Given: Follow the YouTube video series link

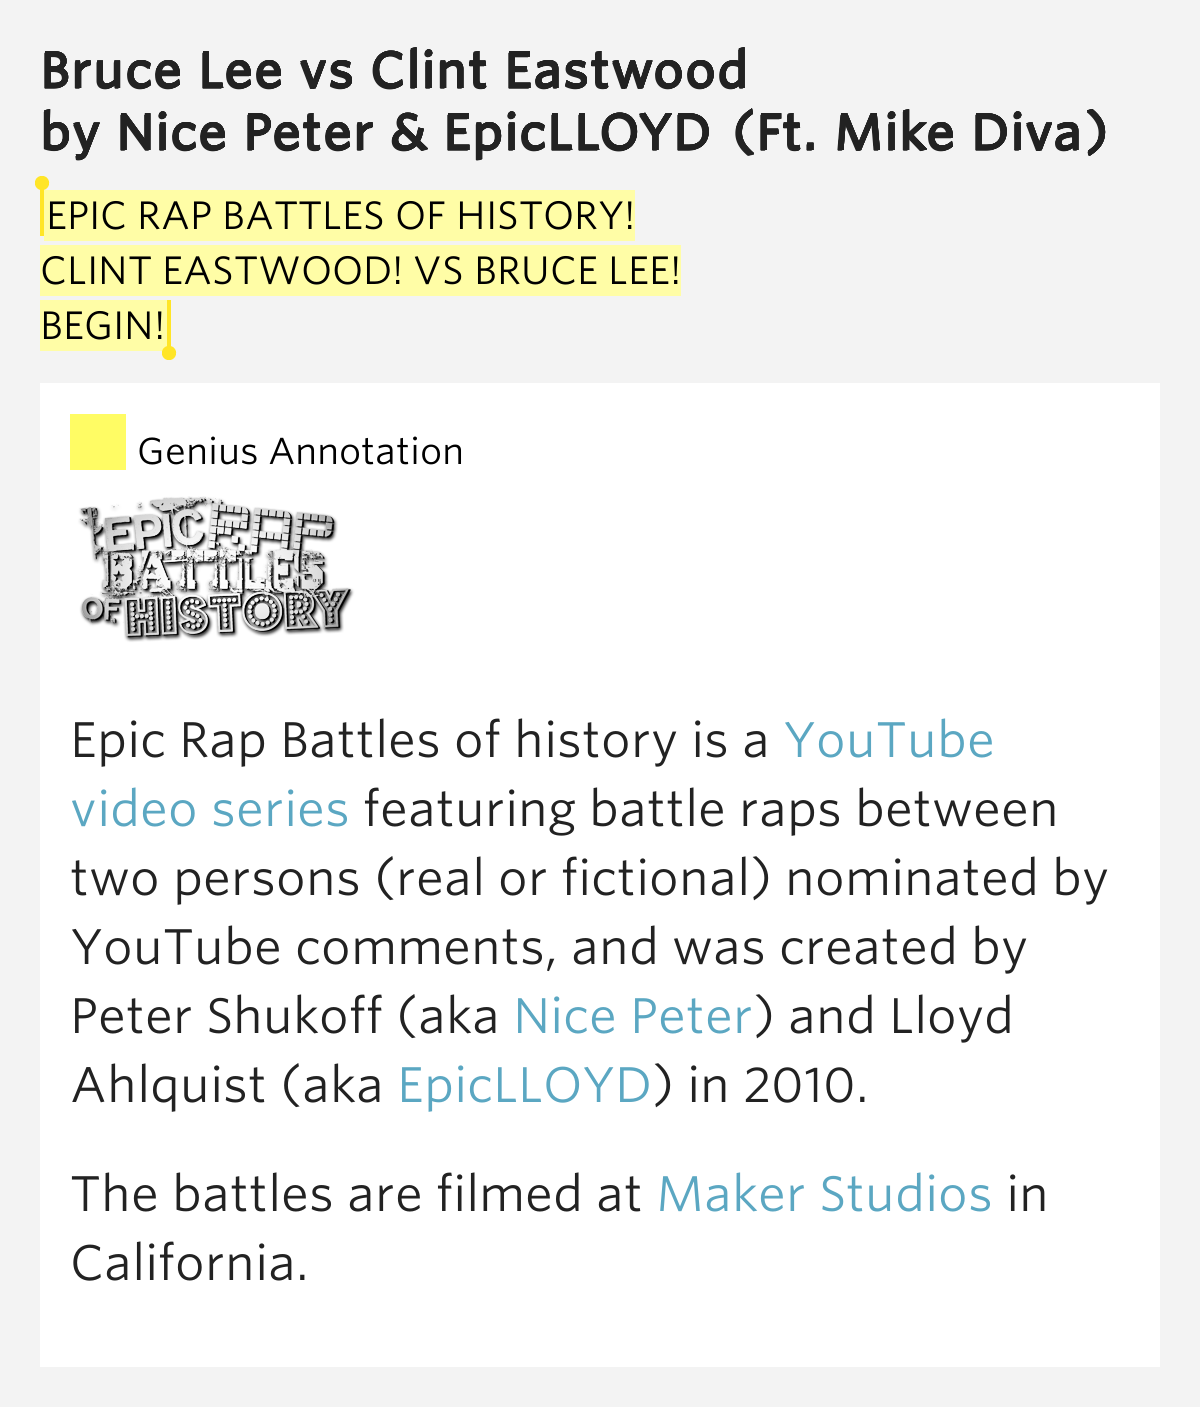Looking at the screenshot, I should coord(532,775).
